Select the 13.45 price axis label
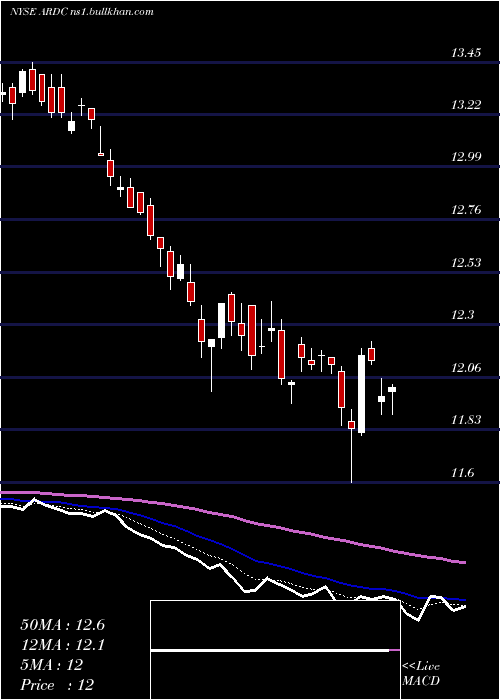The height and width of the screenshot is (700, 500). pos(466,53)
